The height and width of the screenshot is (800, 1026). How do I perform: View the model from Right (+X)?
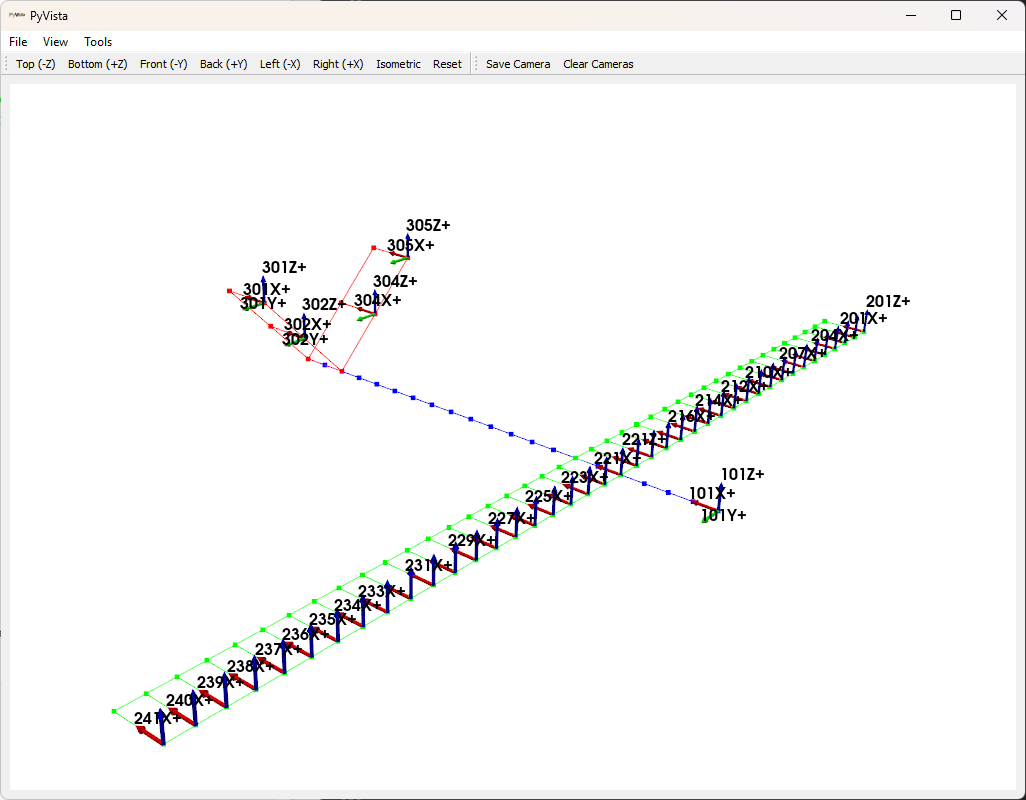338,64
